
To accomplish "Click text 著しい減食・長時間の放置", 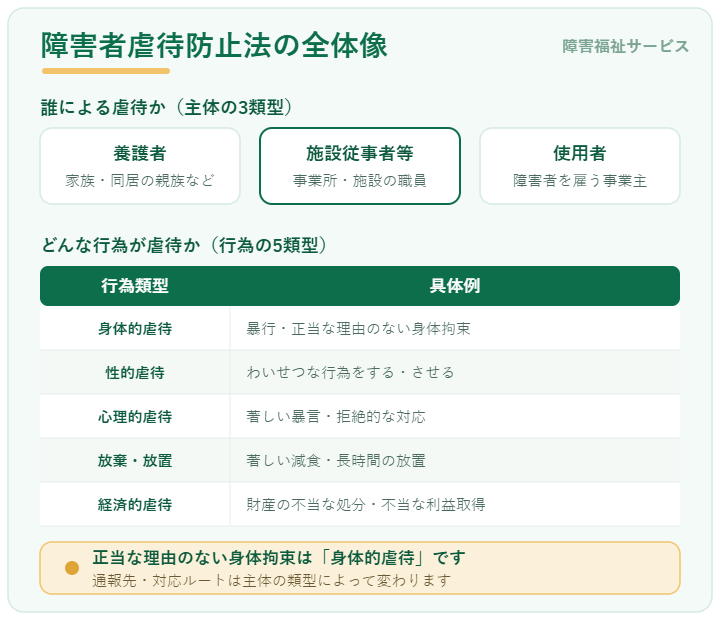I will (336, 460).
